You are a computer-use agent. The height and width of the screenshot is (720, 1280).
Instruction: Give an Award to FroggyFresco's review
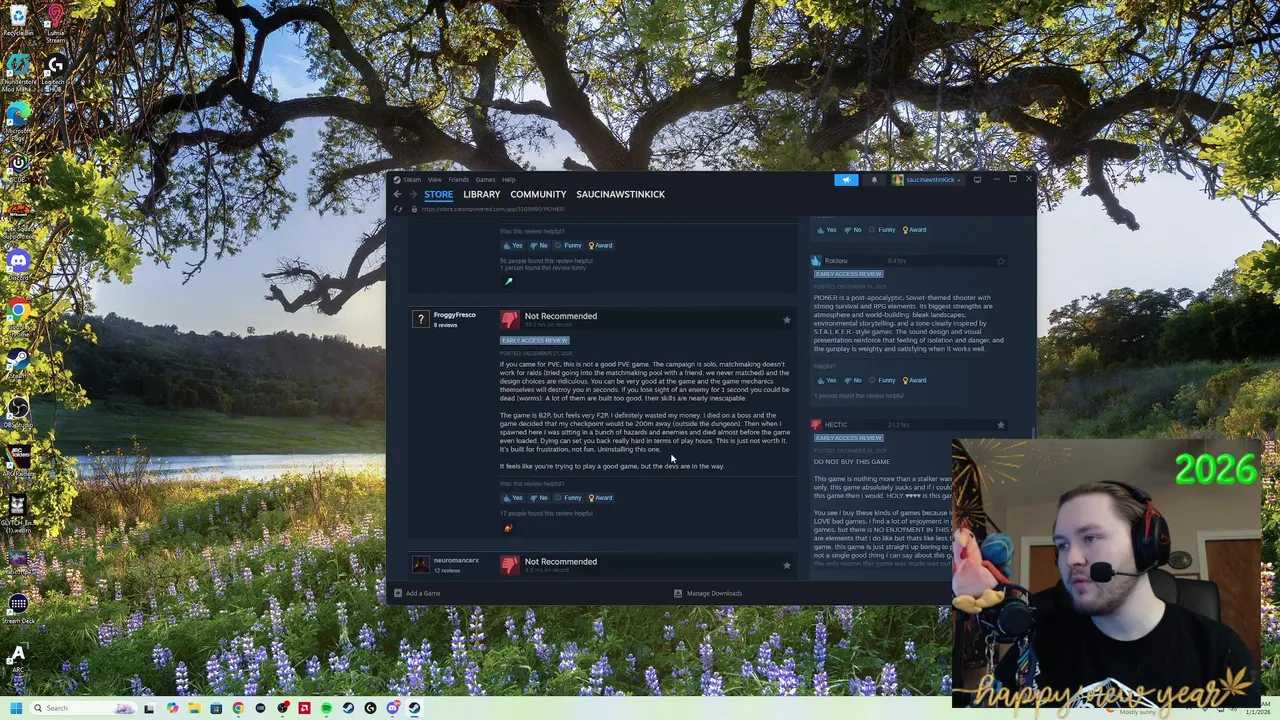coord(600,498)
